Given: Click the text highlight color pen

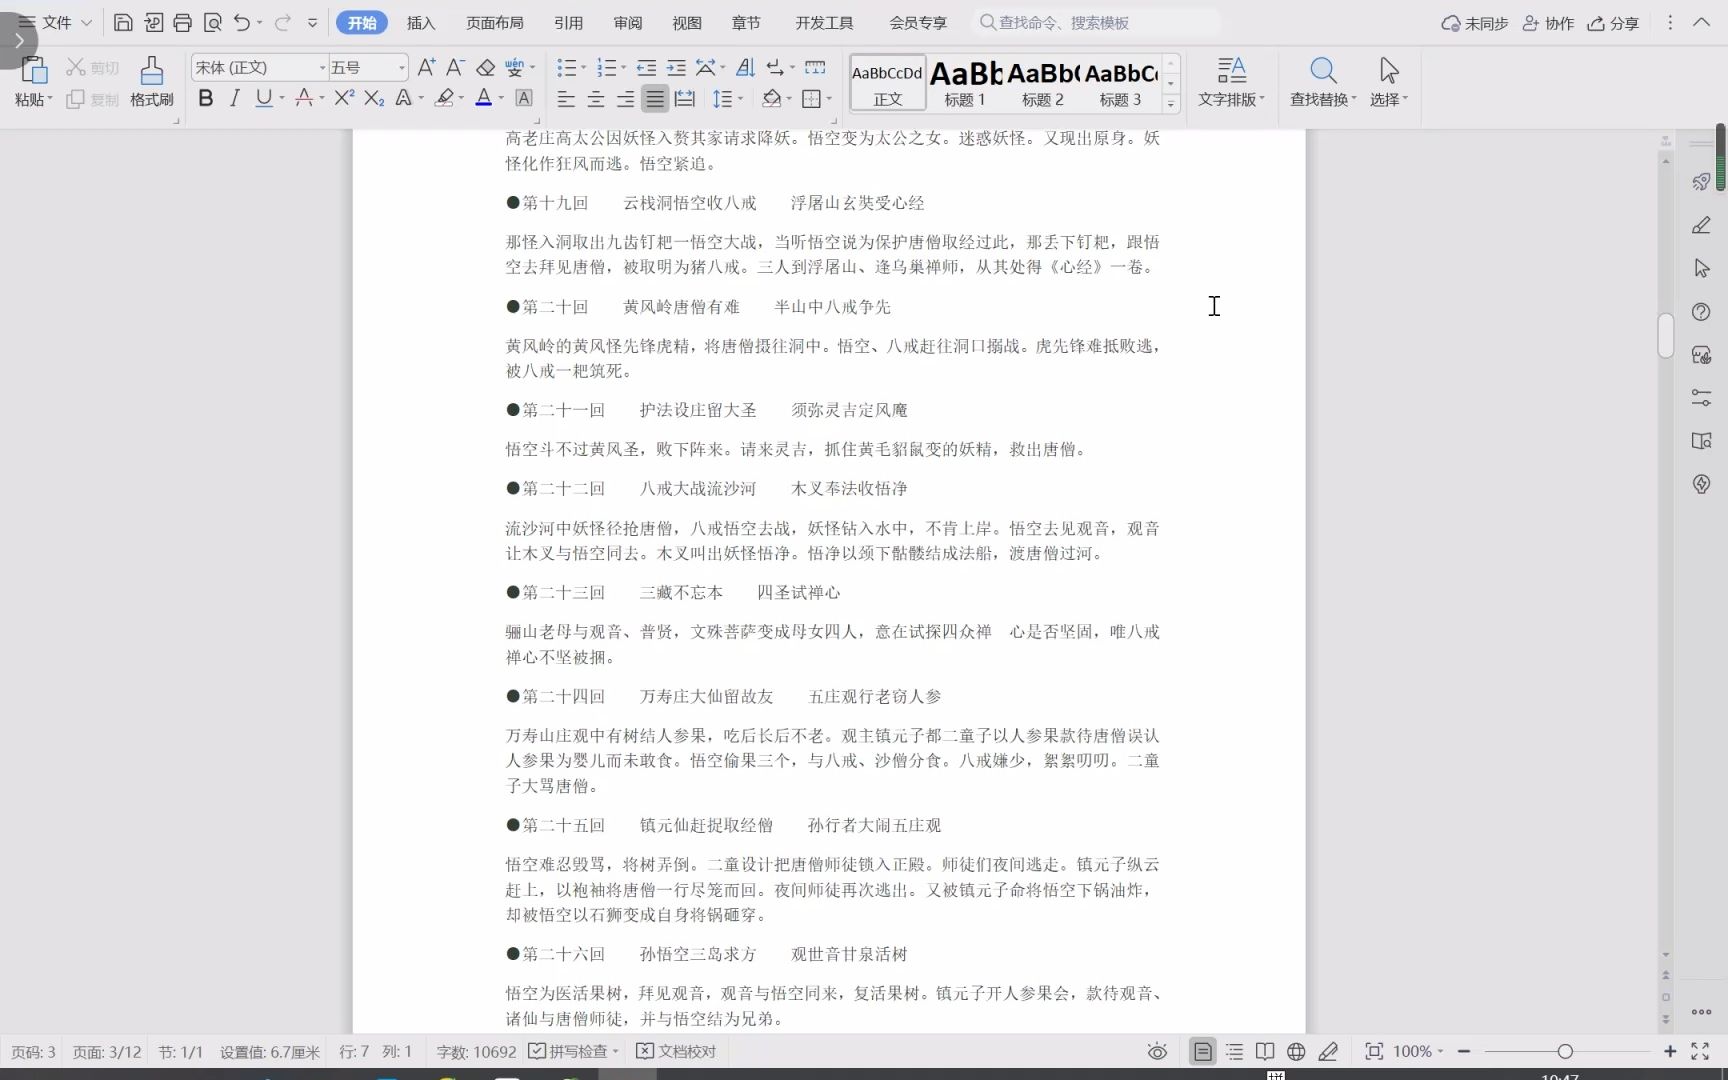Looking at the screenshot, I should tap(445, 97).
